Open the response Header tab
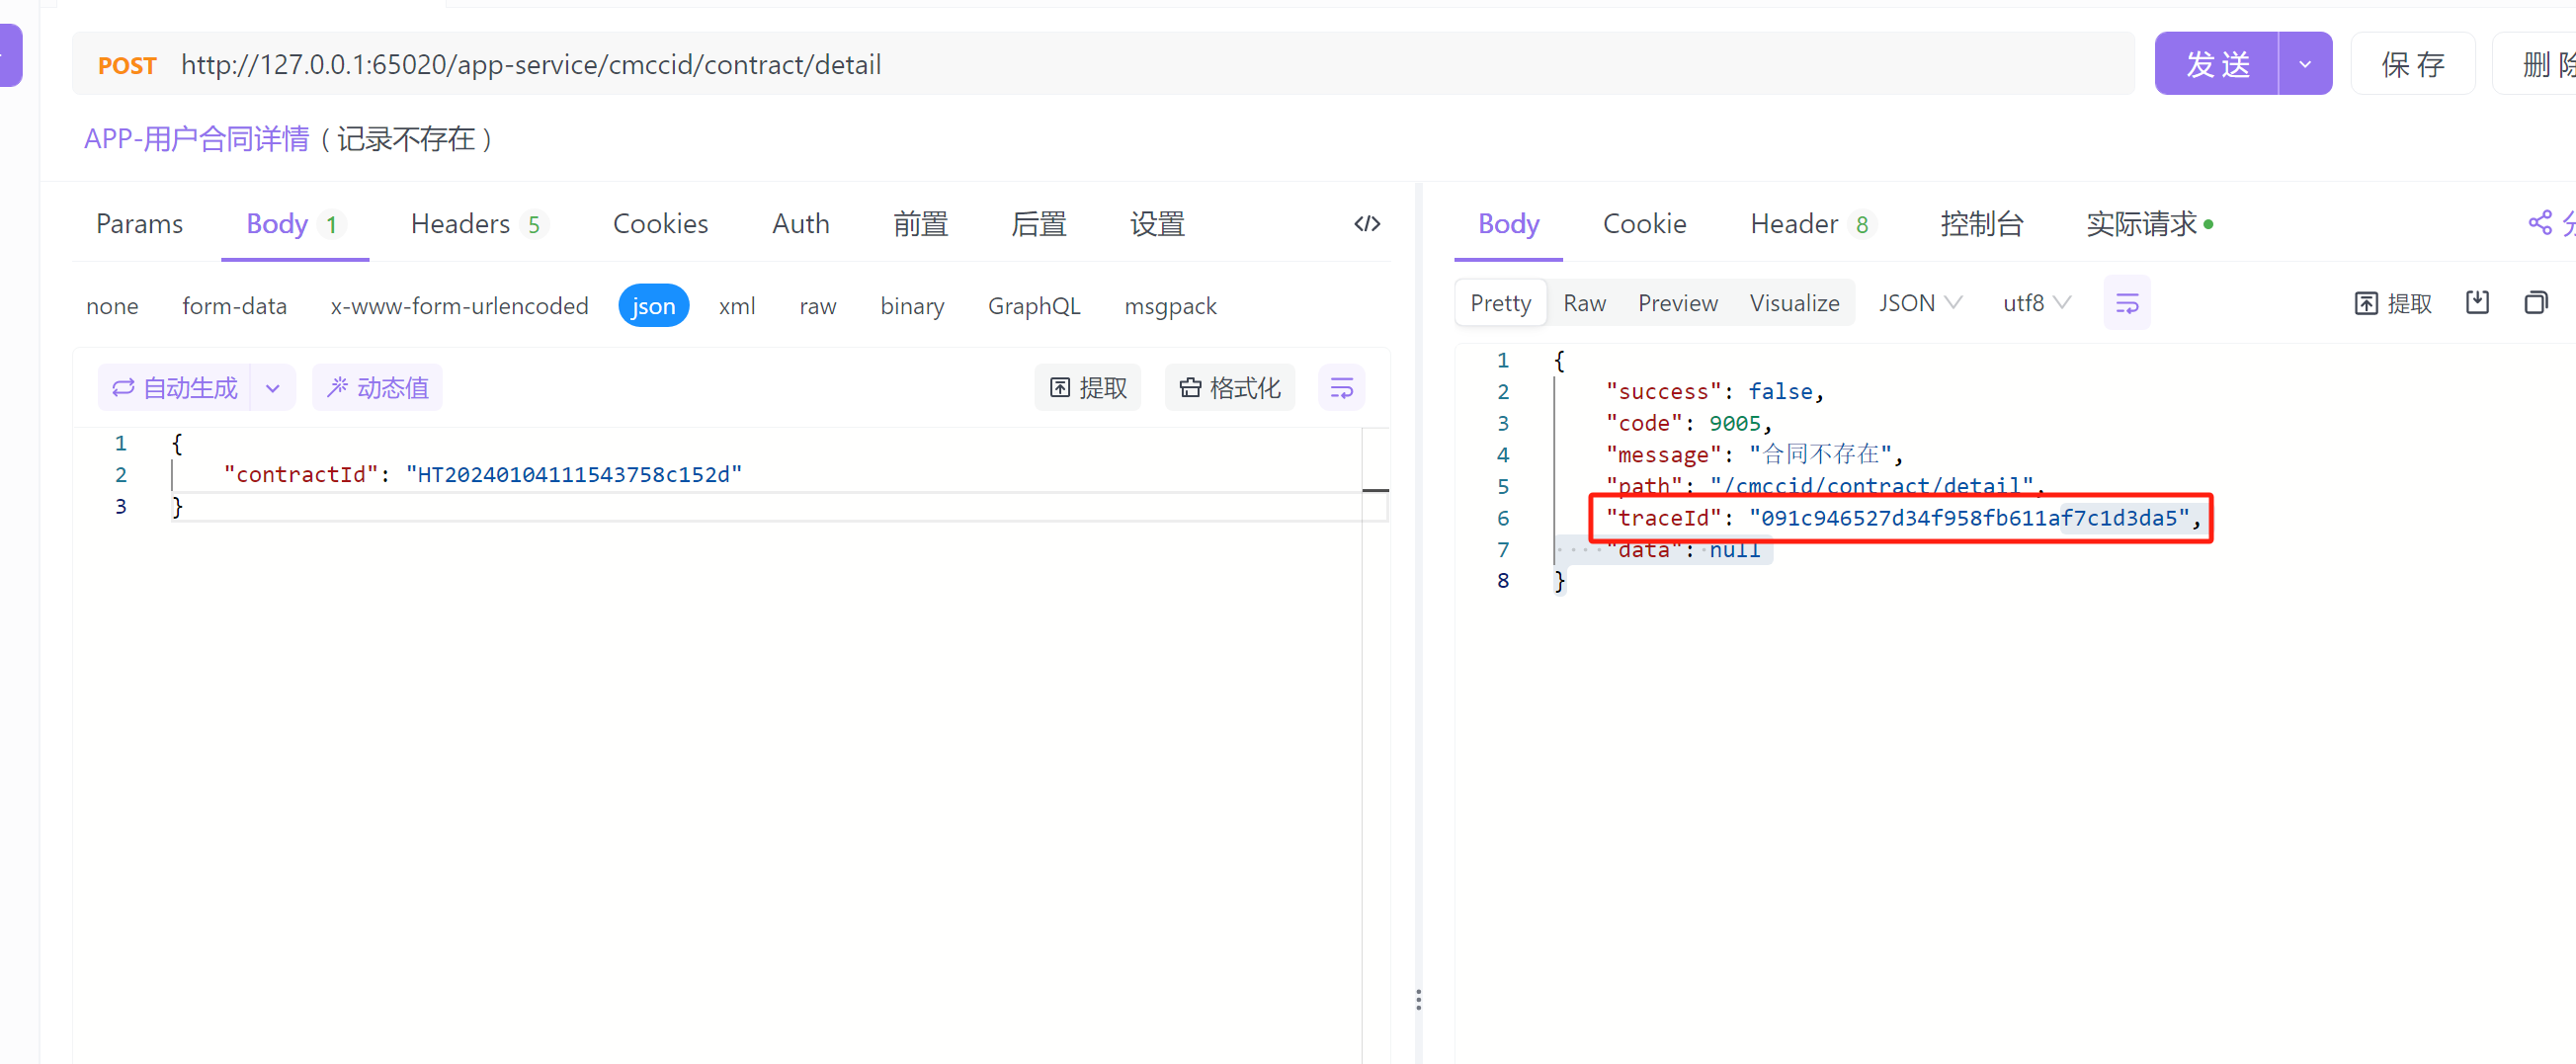The width and height of the screenshot is (2576, 1064). (1812, 223)
